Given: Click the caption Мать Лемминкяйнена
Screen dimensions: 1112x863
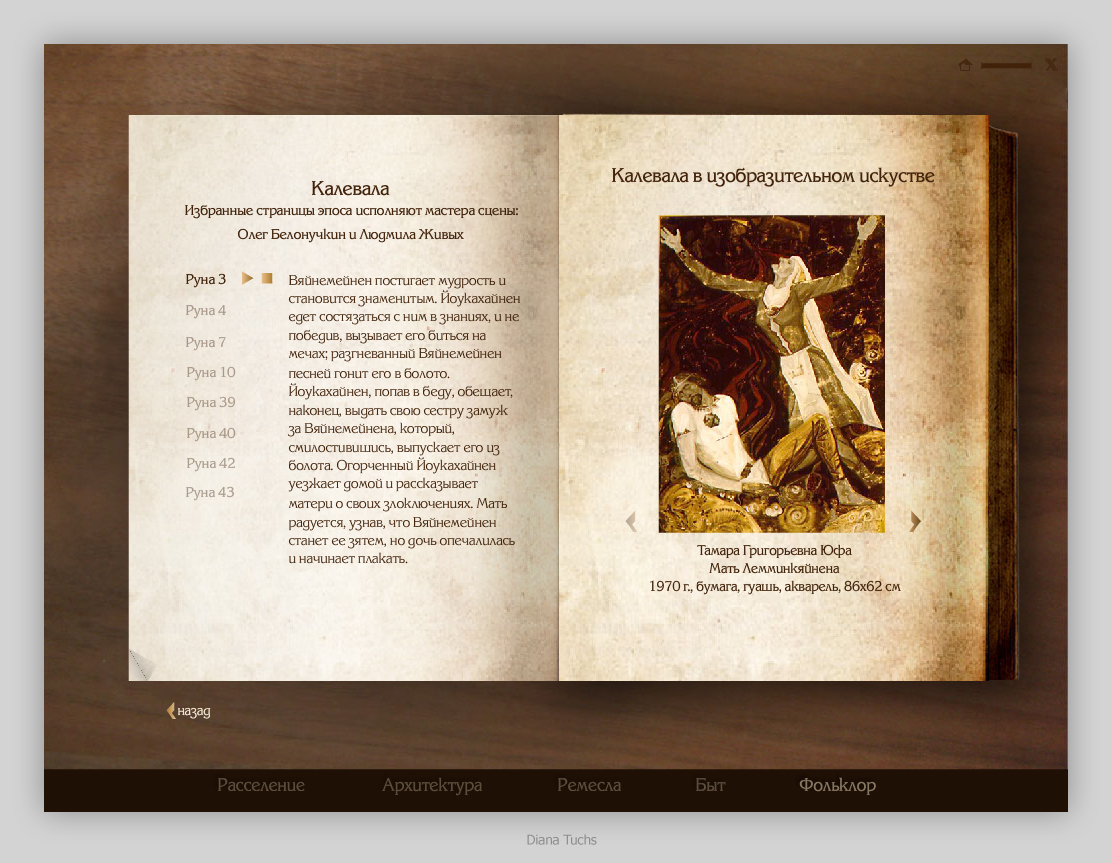Looking at the screenshot, I should pyautogui.click(x=774, y=568).
